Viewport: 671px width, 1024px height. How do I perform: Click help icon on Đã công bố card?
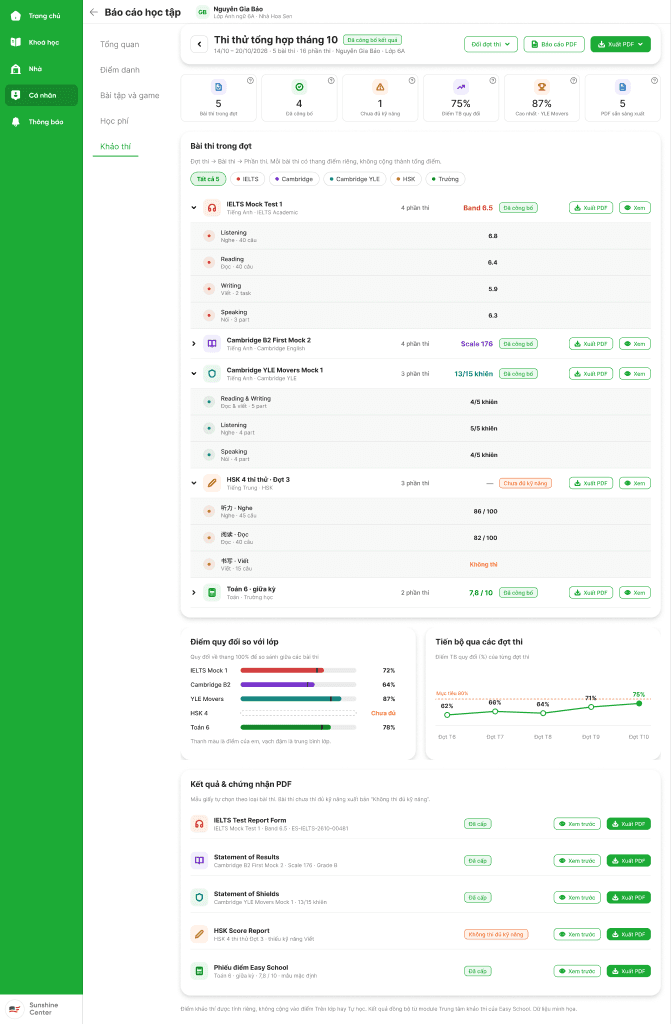click(x=331, y=80)
